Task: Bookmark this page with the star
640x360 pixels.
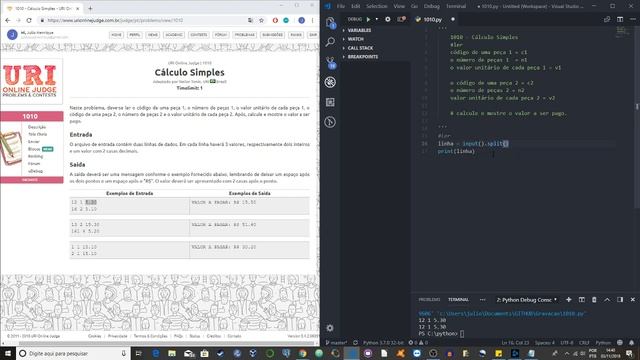Action: point(262,20)
